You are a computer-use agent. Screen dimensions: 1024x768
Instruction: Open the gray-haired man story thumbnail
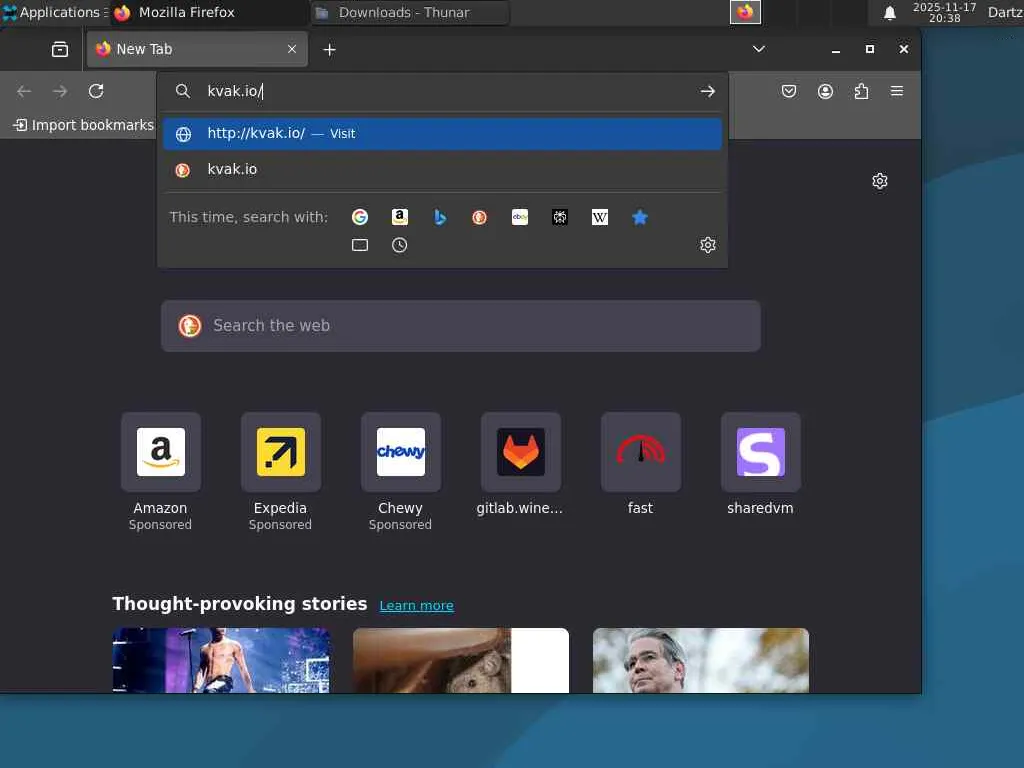701,660
